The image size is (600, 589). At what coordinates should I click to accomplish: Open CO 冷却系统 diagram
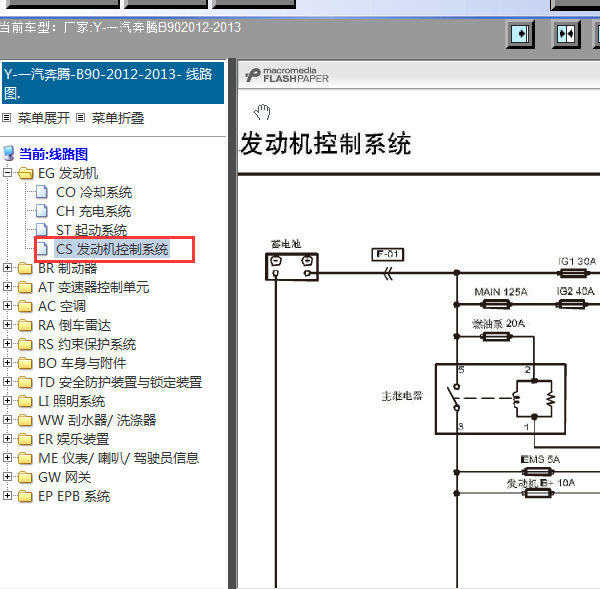[94, 192]
